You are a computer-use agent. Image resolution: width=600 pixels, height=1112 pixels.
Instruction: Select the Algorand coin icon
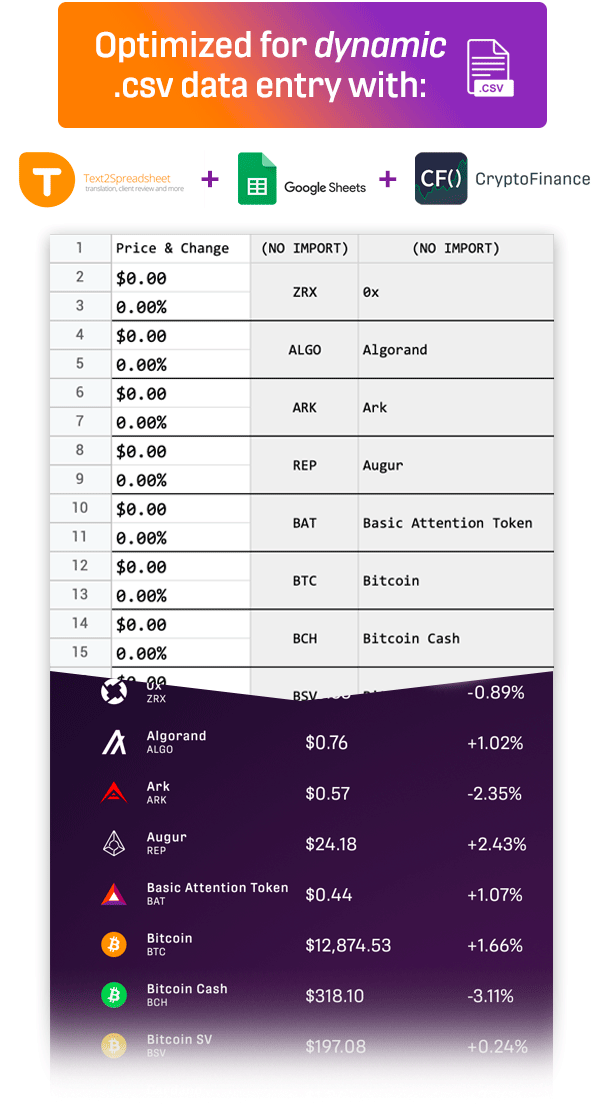coord(113,742)
